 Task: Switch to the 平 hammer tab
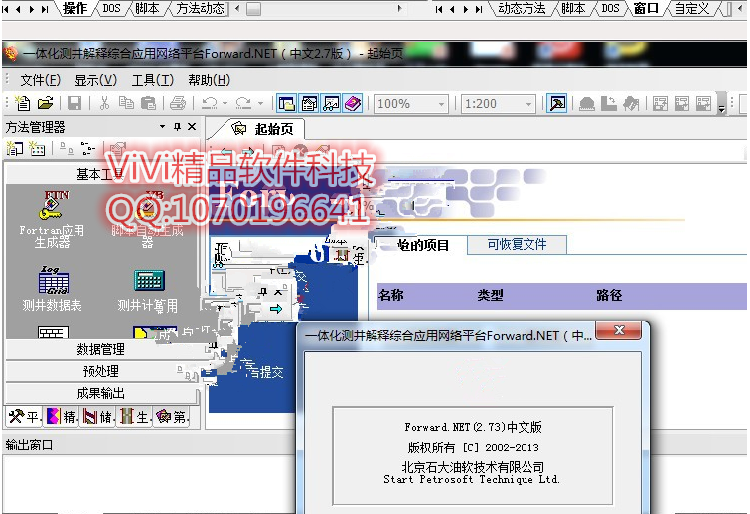coord(23,416)
